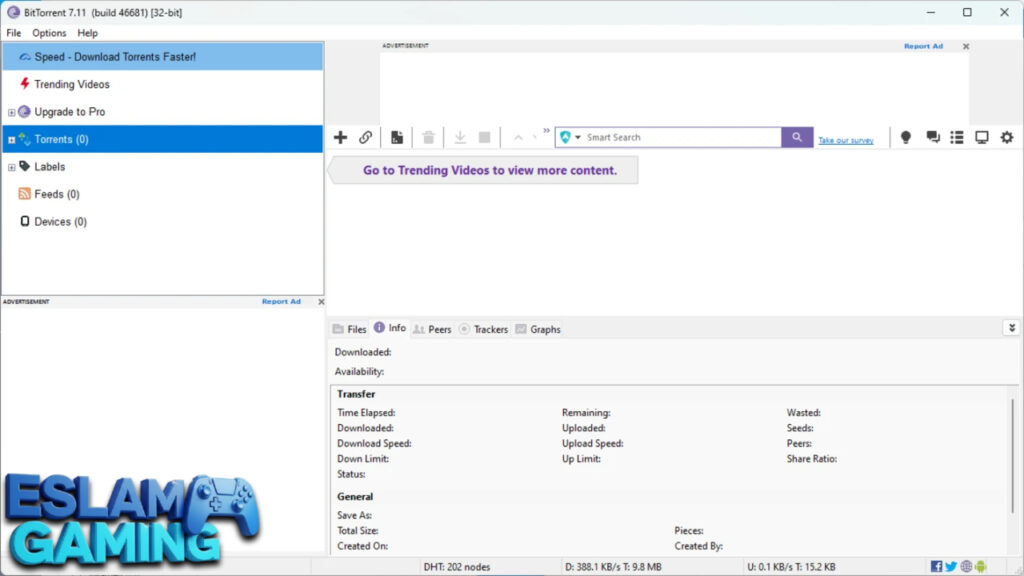This screenshot has height=576, width=1024.
Task: Remove torrent using the trash icon
Action: tap(428, 137)
